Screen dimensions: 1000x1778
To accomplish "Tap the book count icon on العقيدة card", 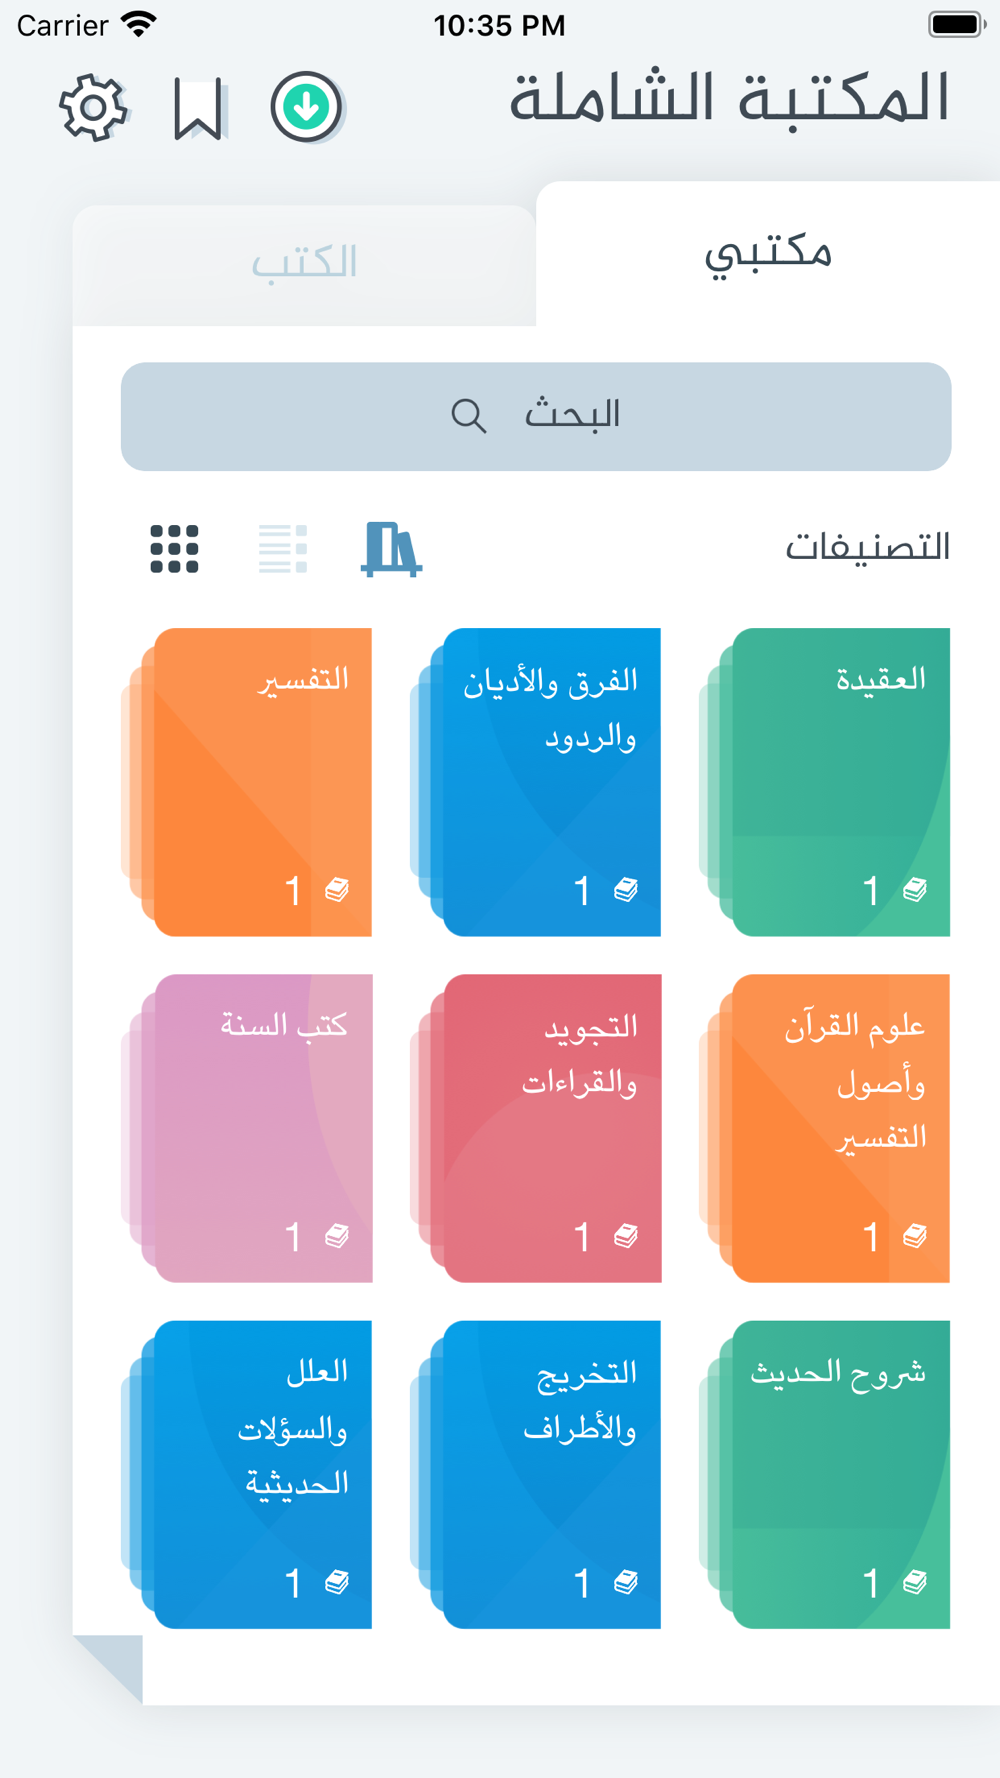I will tap(915, 889).
